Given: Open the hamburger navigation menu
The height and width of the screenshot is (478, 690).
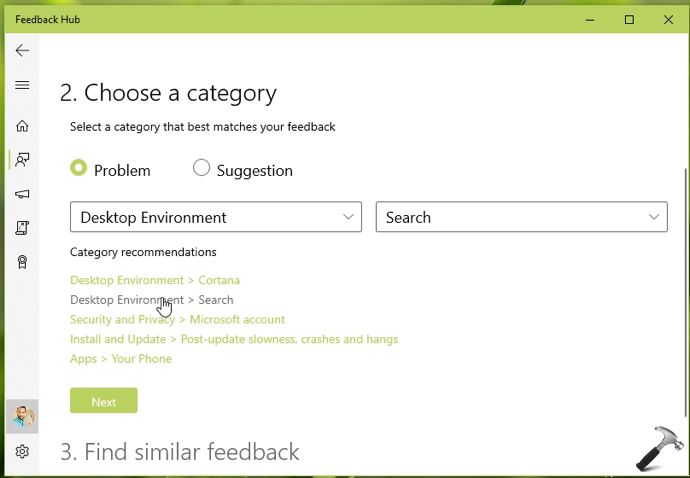Looking at the screenshot, I should coord(22,85).
